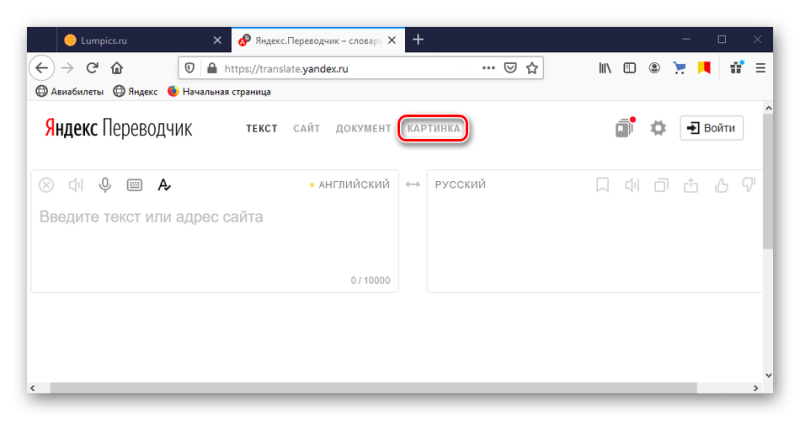Viewport: 800px width, 438px height.
Task: Toggle the spell checker icon
Action: pos(164,185)
